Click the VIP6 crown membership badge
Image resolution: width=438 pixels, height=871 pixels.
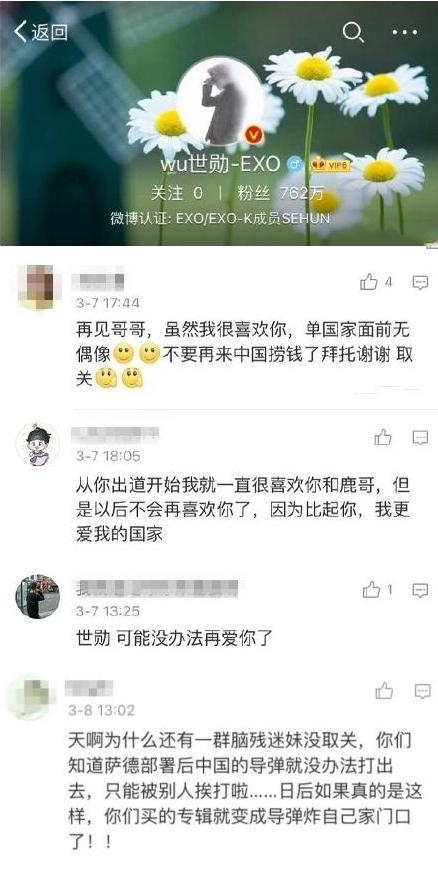pyautogui.click(x=330, y=165)
